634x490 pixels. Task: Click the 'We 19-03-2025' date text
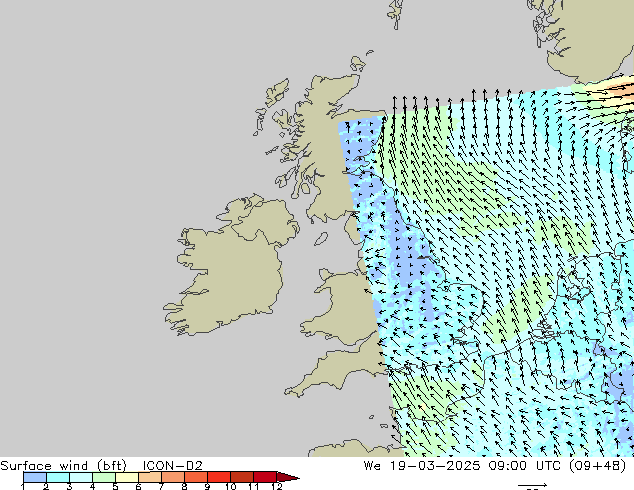422,465
